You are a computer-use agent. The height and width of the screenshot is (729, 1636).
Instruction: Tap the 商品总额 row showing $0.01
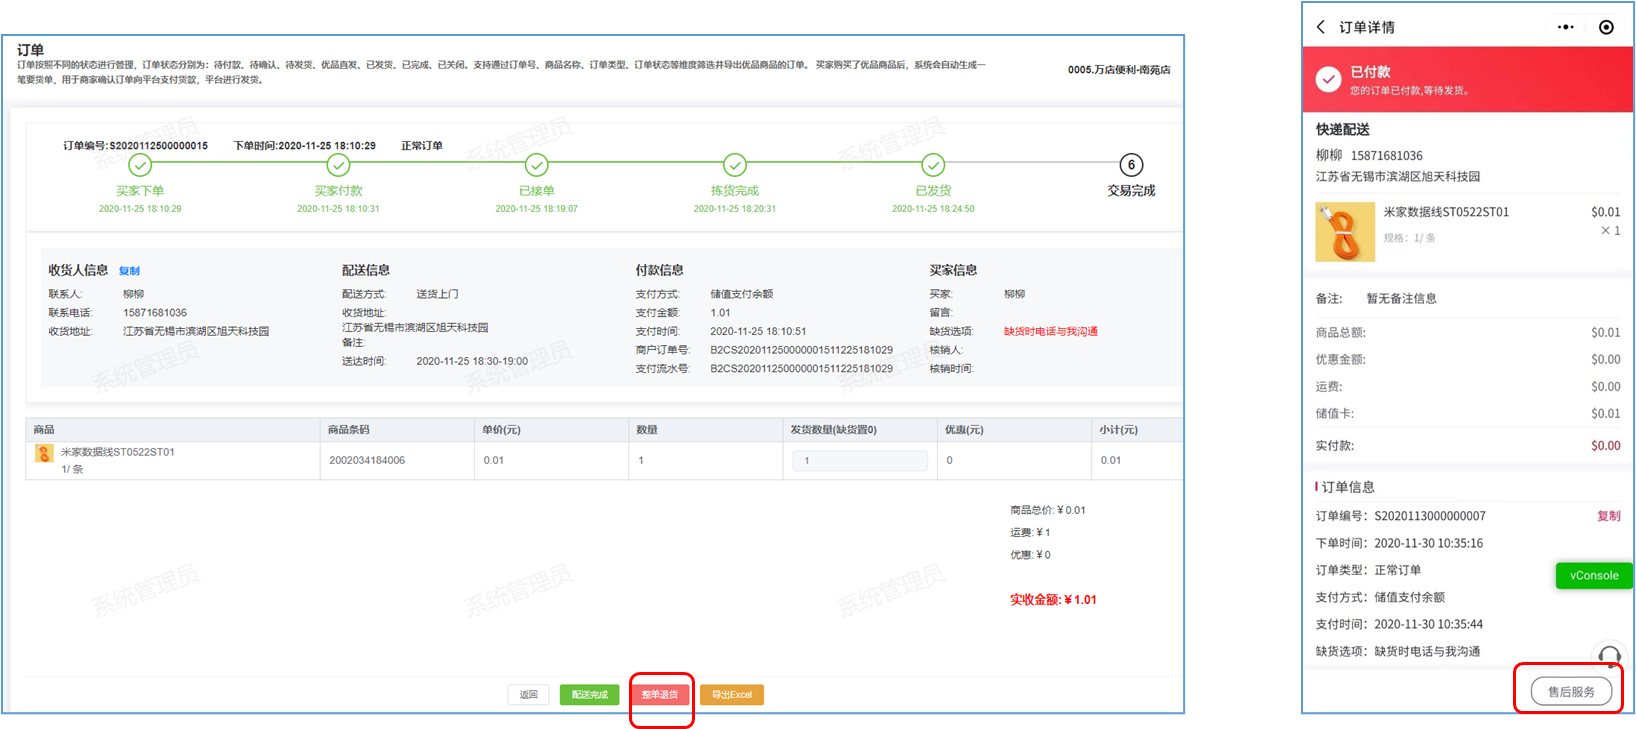1468,333
